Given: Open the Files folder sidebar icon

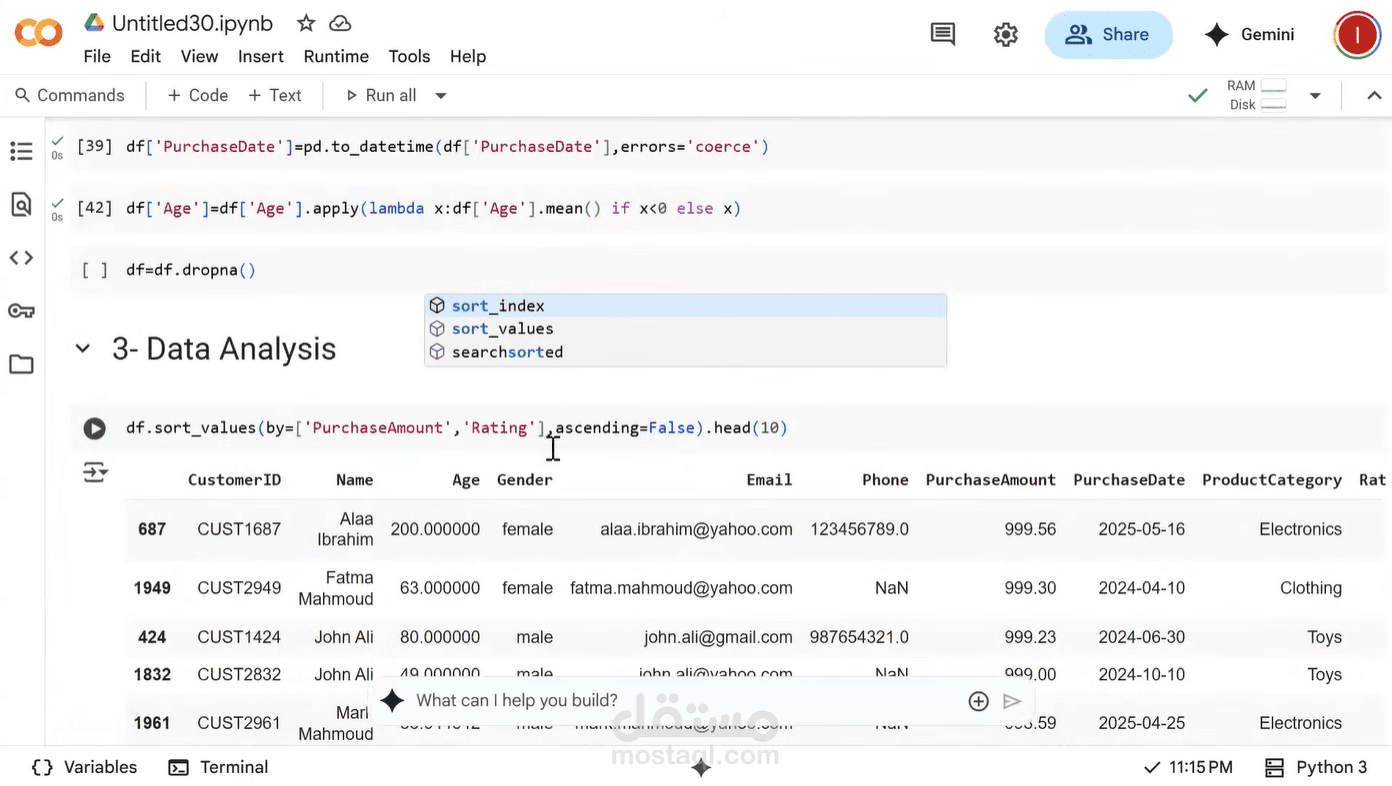Looking at the screenshot, I should click(21, 364).
